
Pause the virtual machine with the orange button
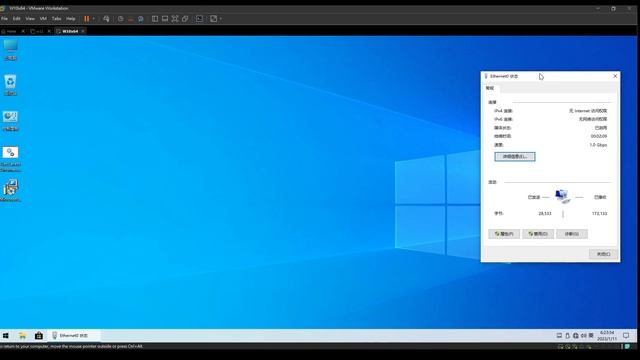point(87,19)
